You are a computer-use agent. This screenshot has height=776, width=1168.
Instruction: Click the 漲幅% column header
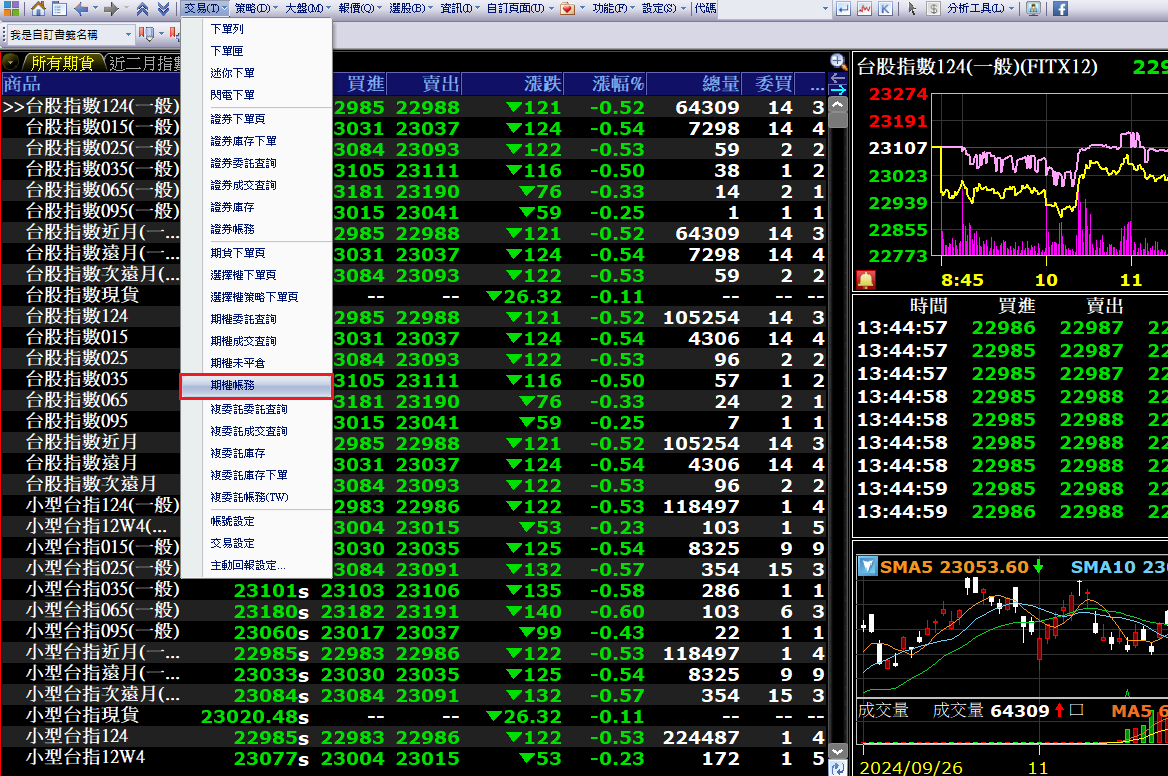[x=617, y=83]
